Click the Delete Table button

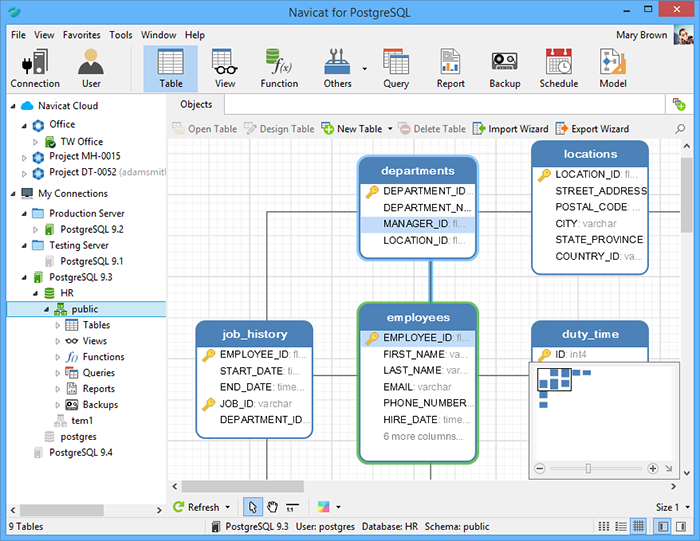432,129
